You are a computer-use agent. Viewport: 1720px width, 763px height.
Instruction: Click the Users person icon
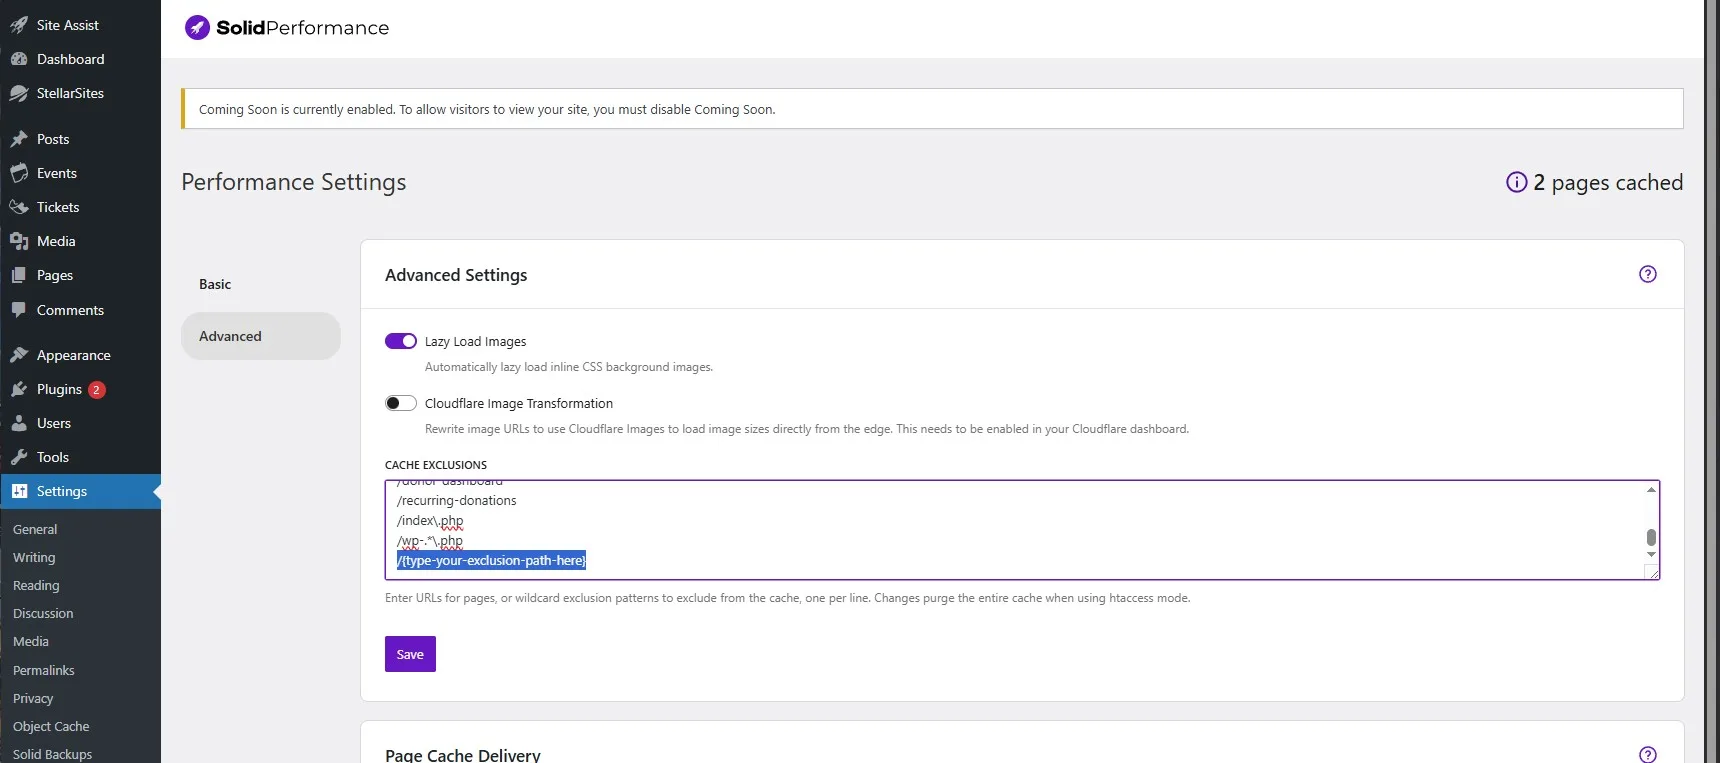point(19,423)
